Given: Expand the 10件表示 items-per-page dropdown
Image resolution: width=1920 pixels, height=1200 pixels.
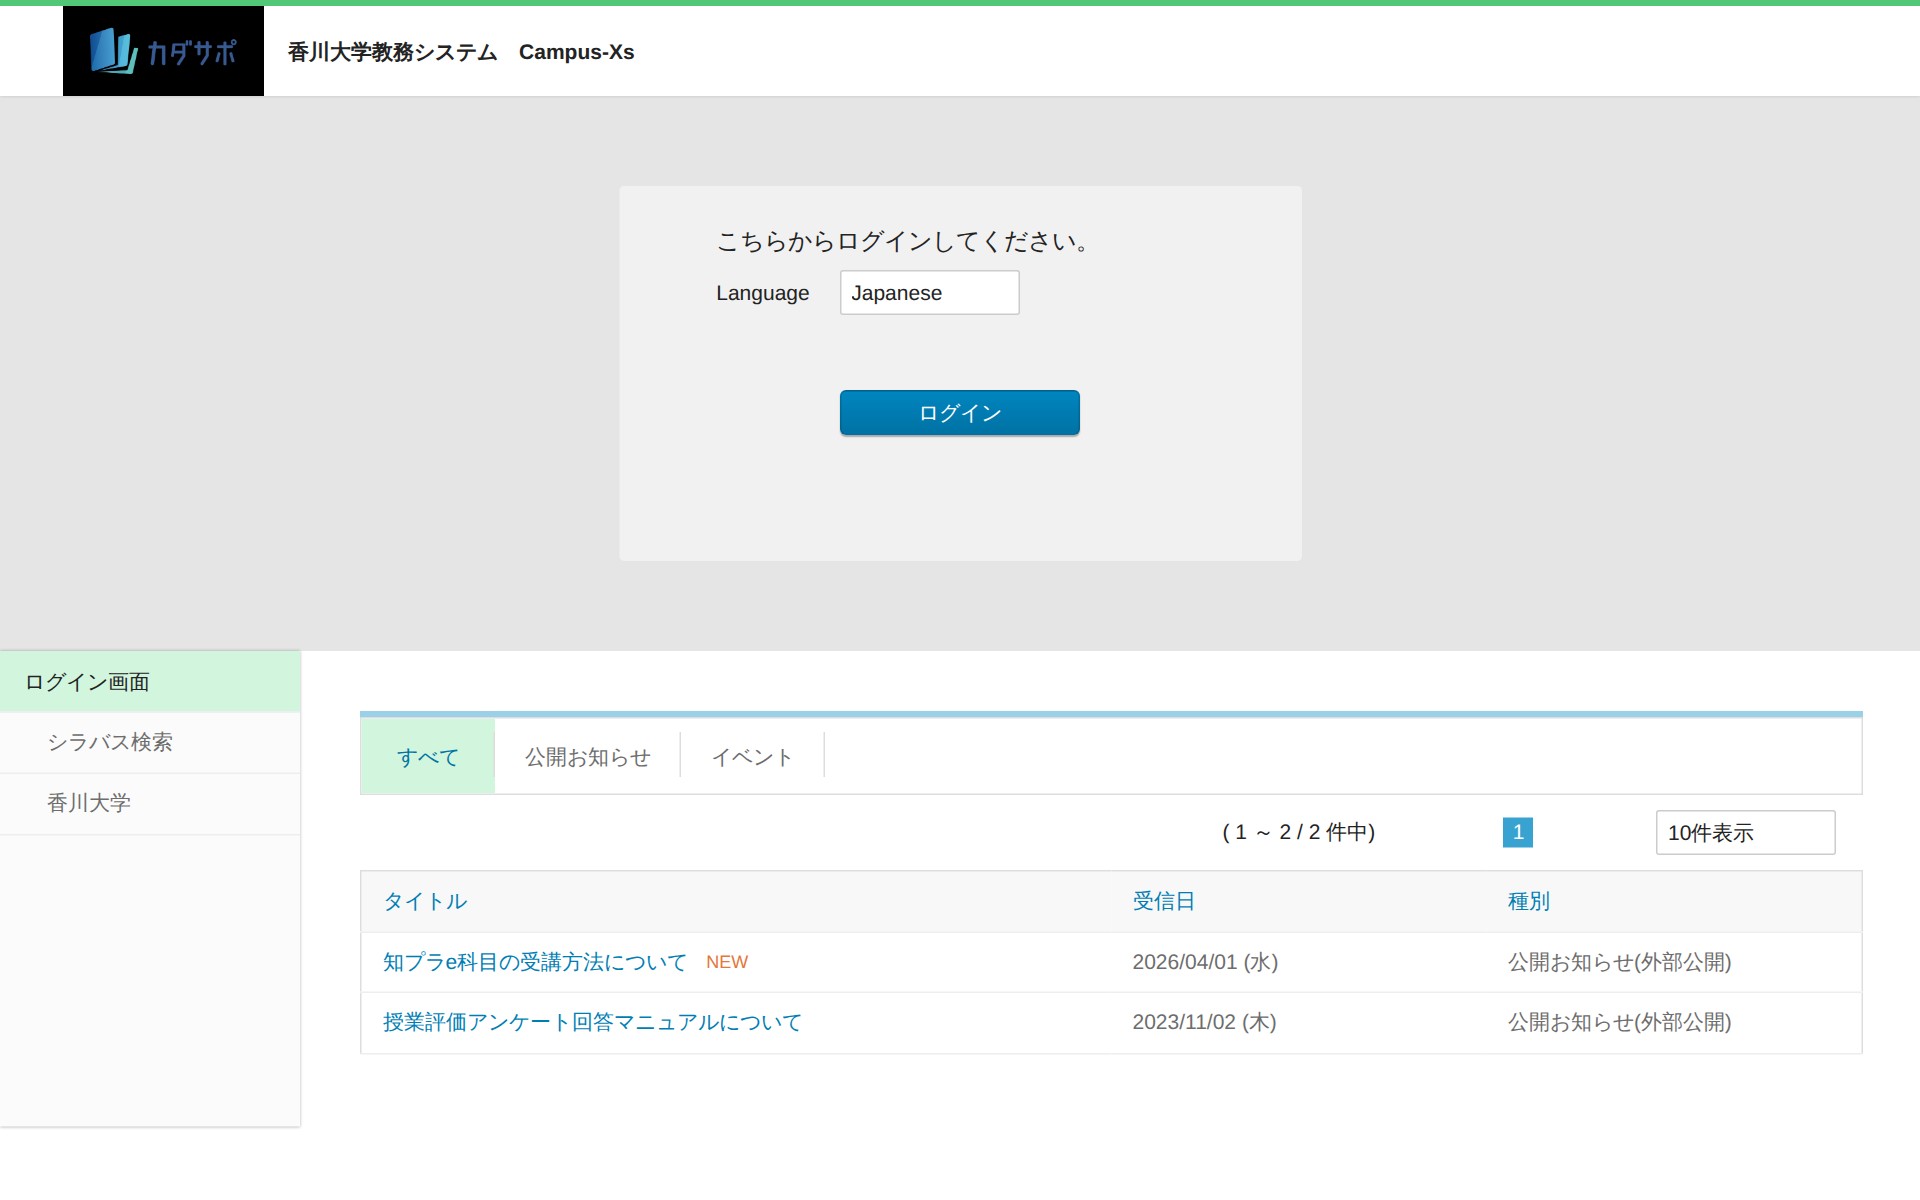Looking at the screenshot, I should tap(1744, 833).
